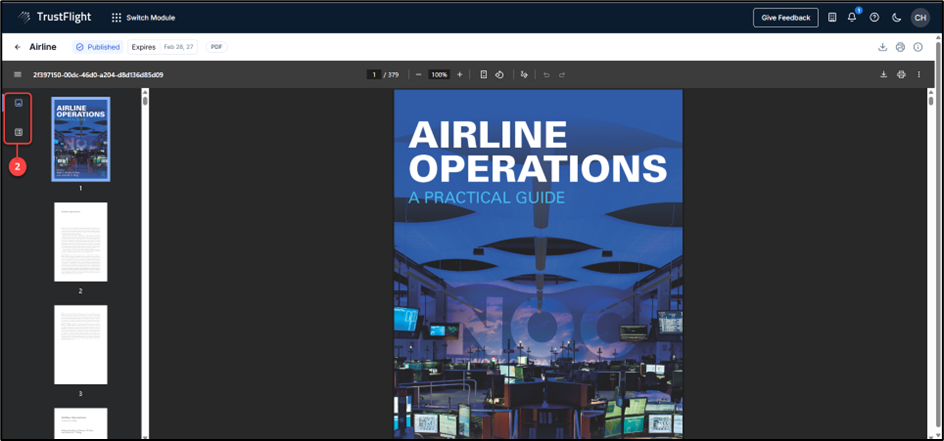Open the thumbnails view in PDF sidebar
This screenshot has height=441, width=944.
pos(18,104)
